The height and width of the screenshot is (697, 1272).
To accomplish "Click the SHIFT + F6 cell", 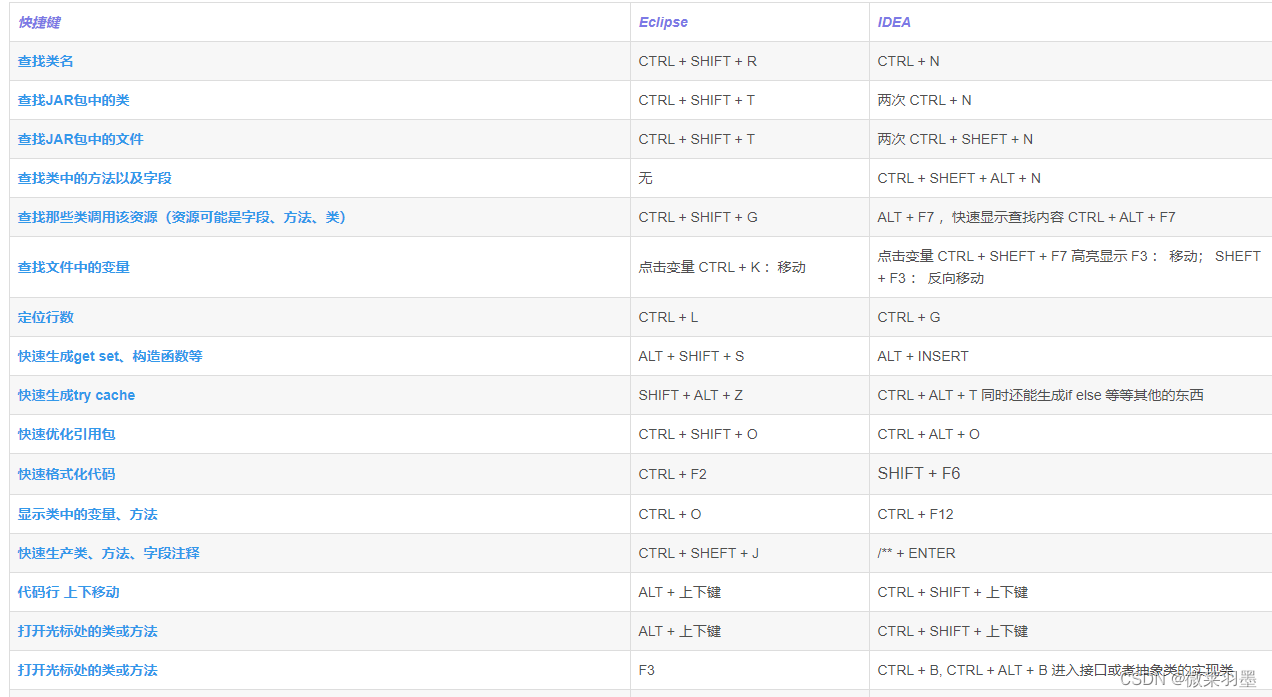I will 919,474.
